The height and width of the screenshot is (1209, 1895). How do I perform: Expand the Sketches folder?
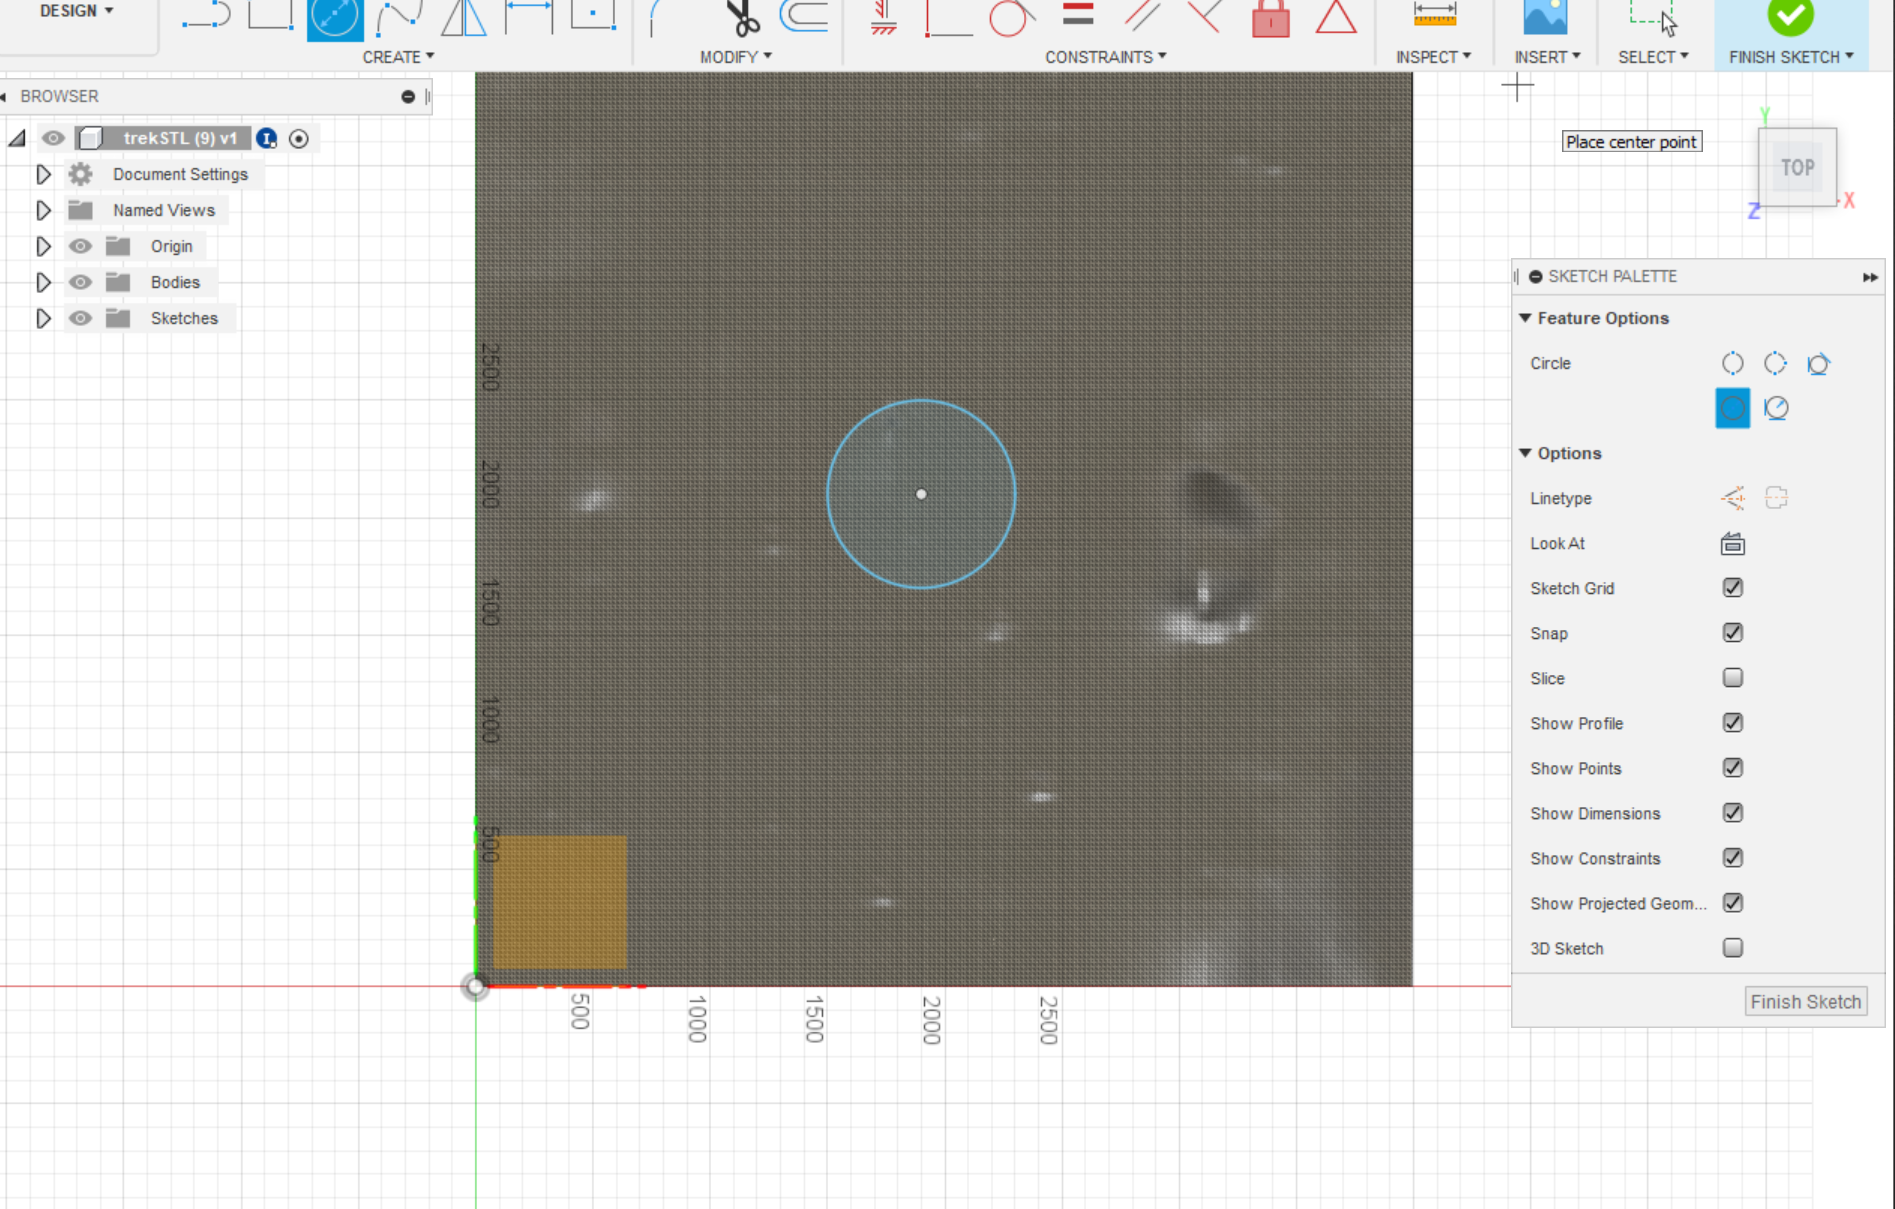point(43,318)
